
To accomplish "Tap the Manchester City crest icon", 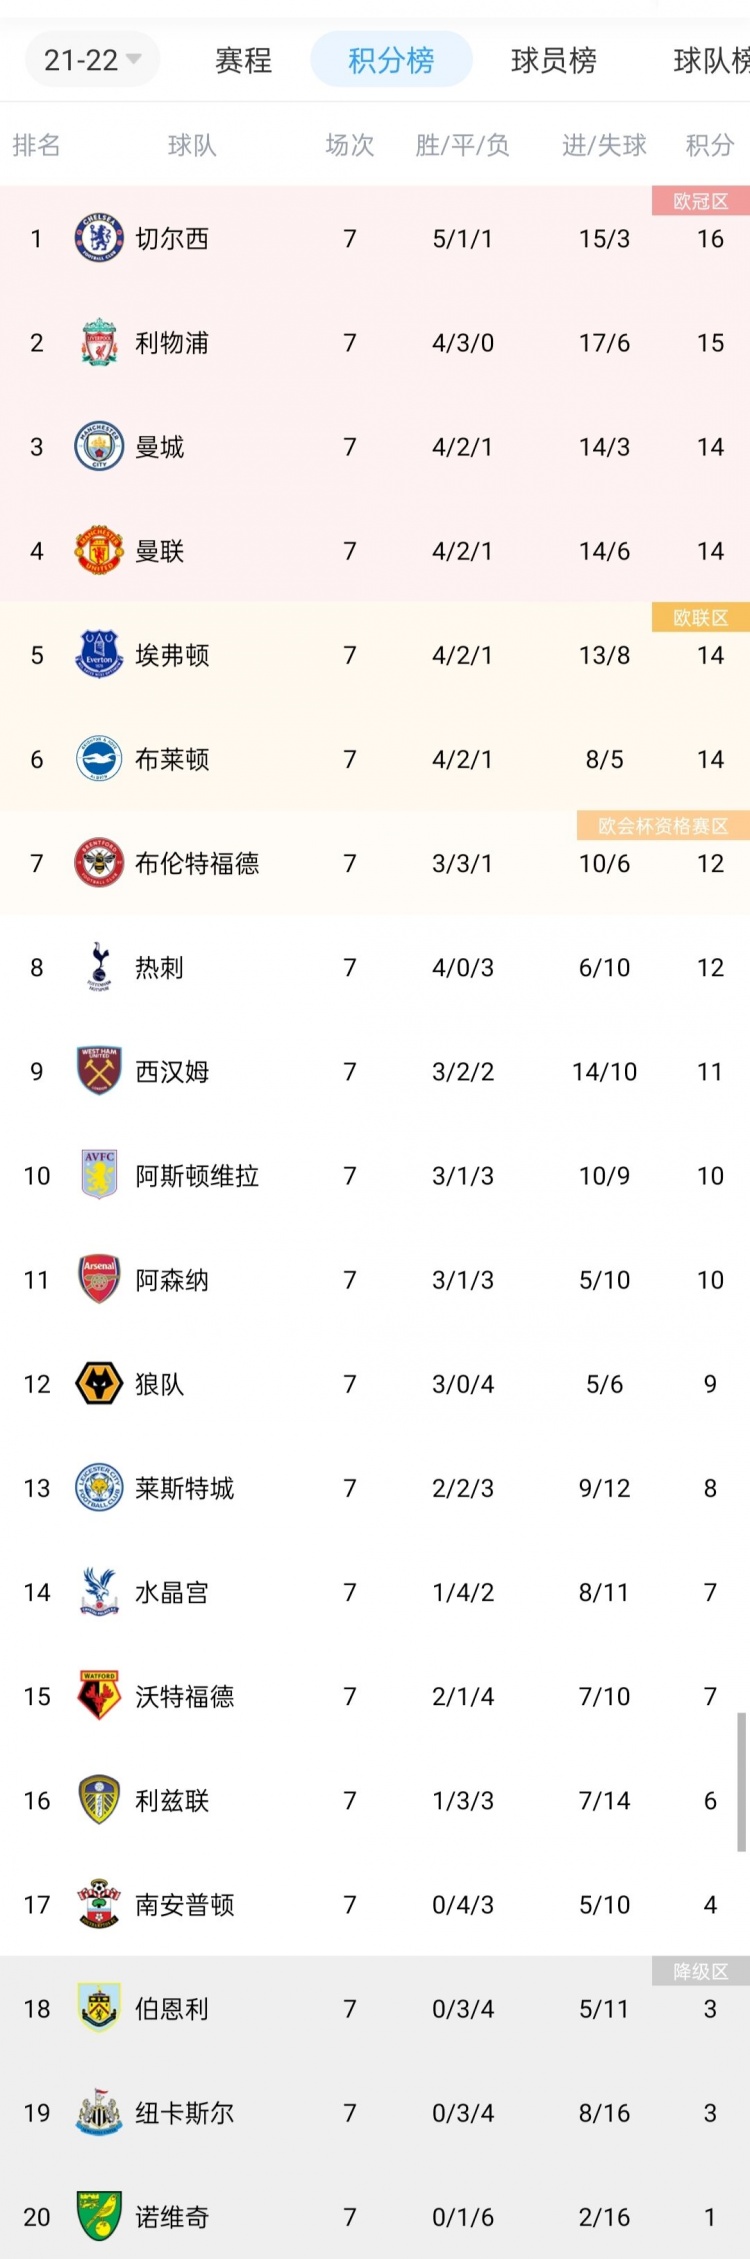I will coord(99,446).
